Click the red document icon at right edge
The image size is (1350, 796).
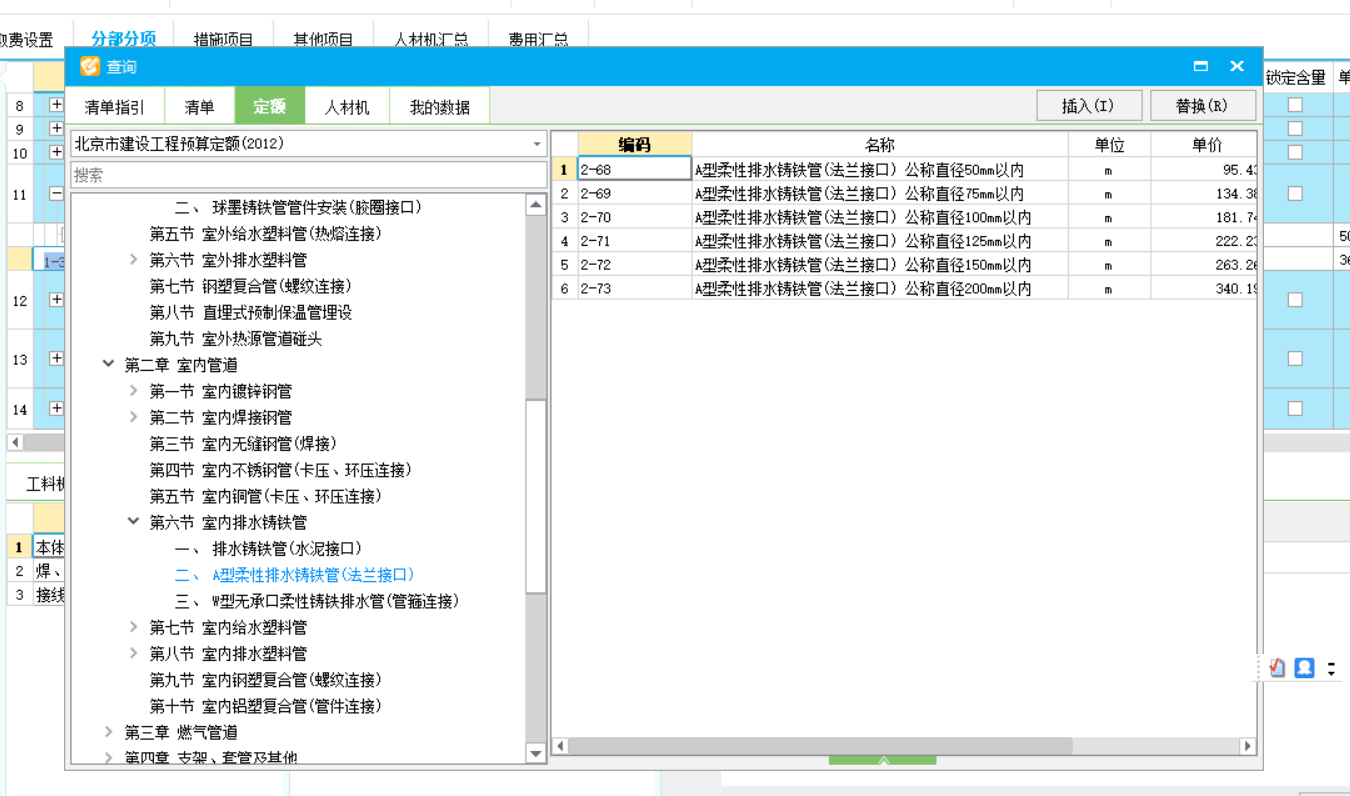pos(1277,667)
